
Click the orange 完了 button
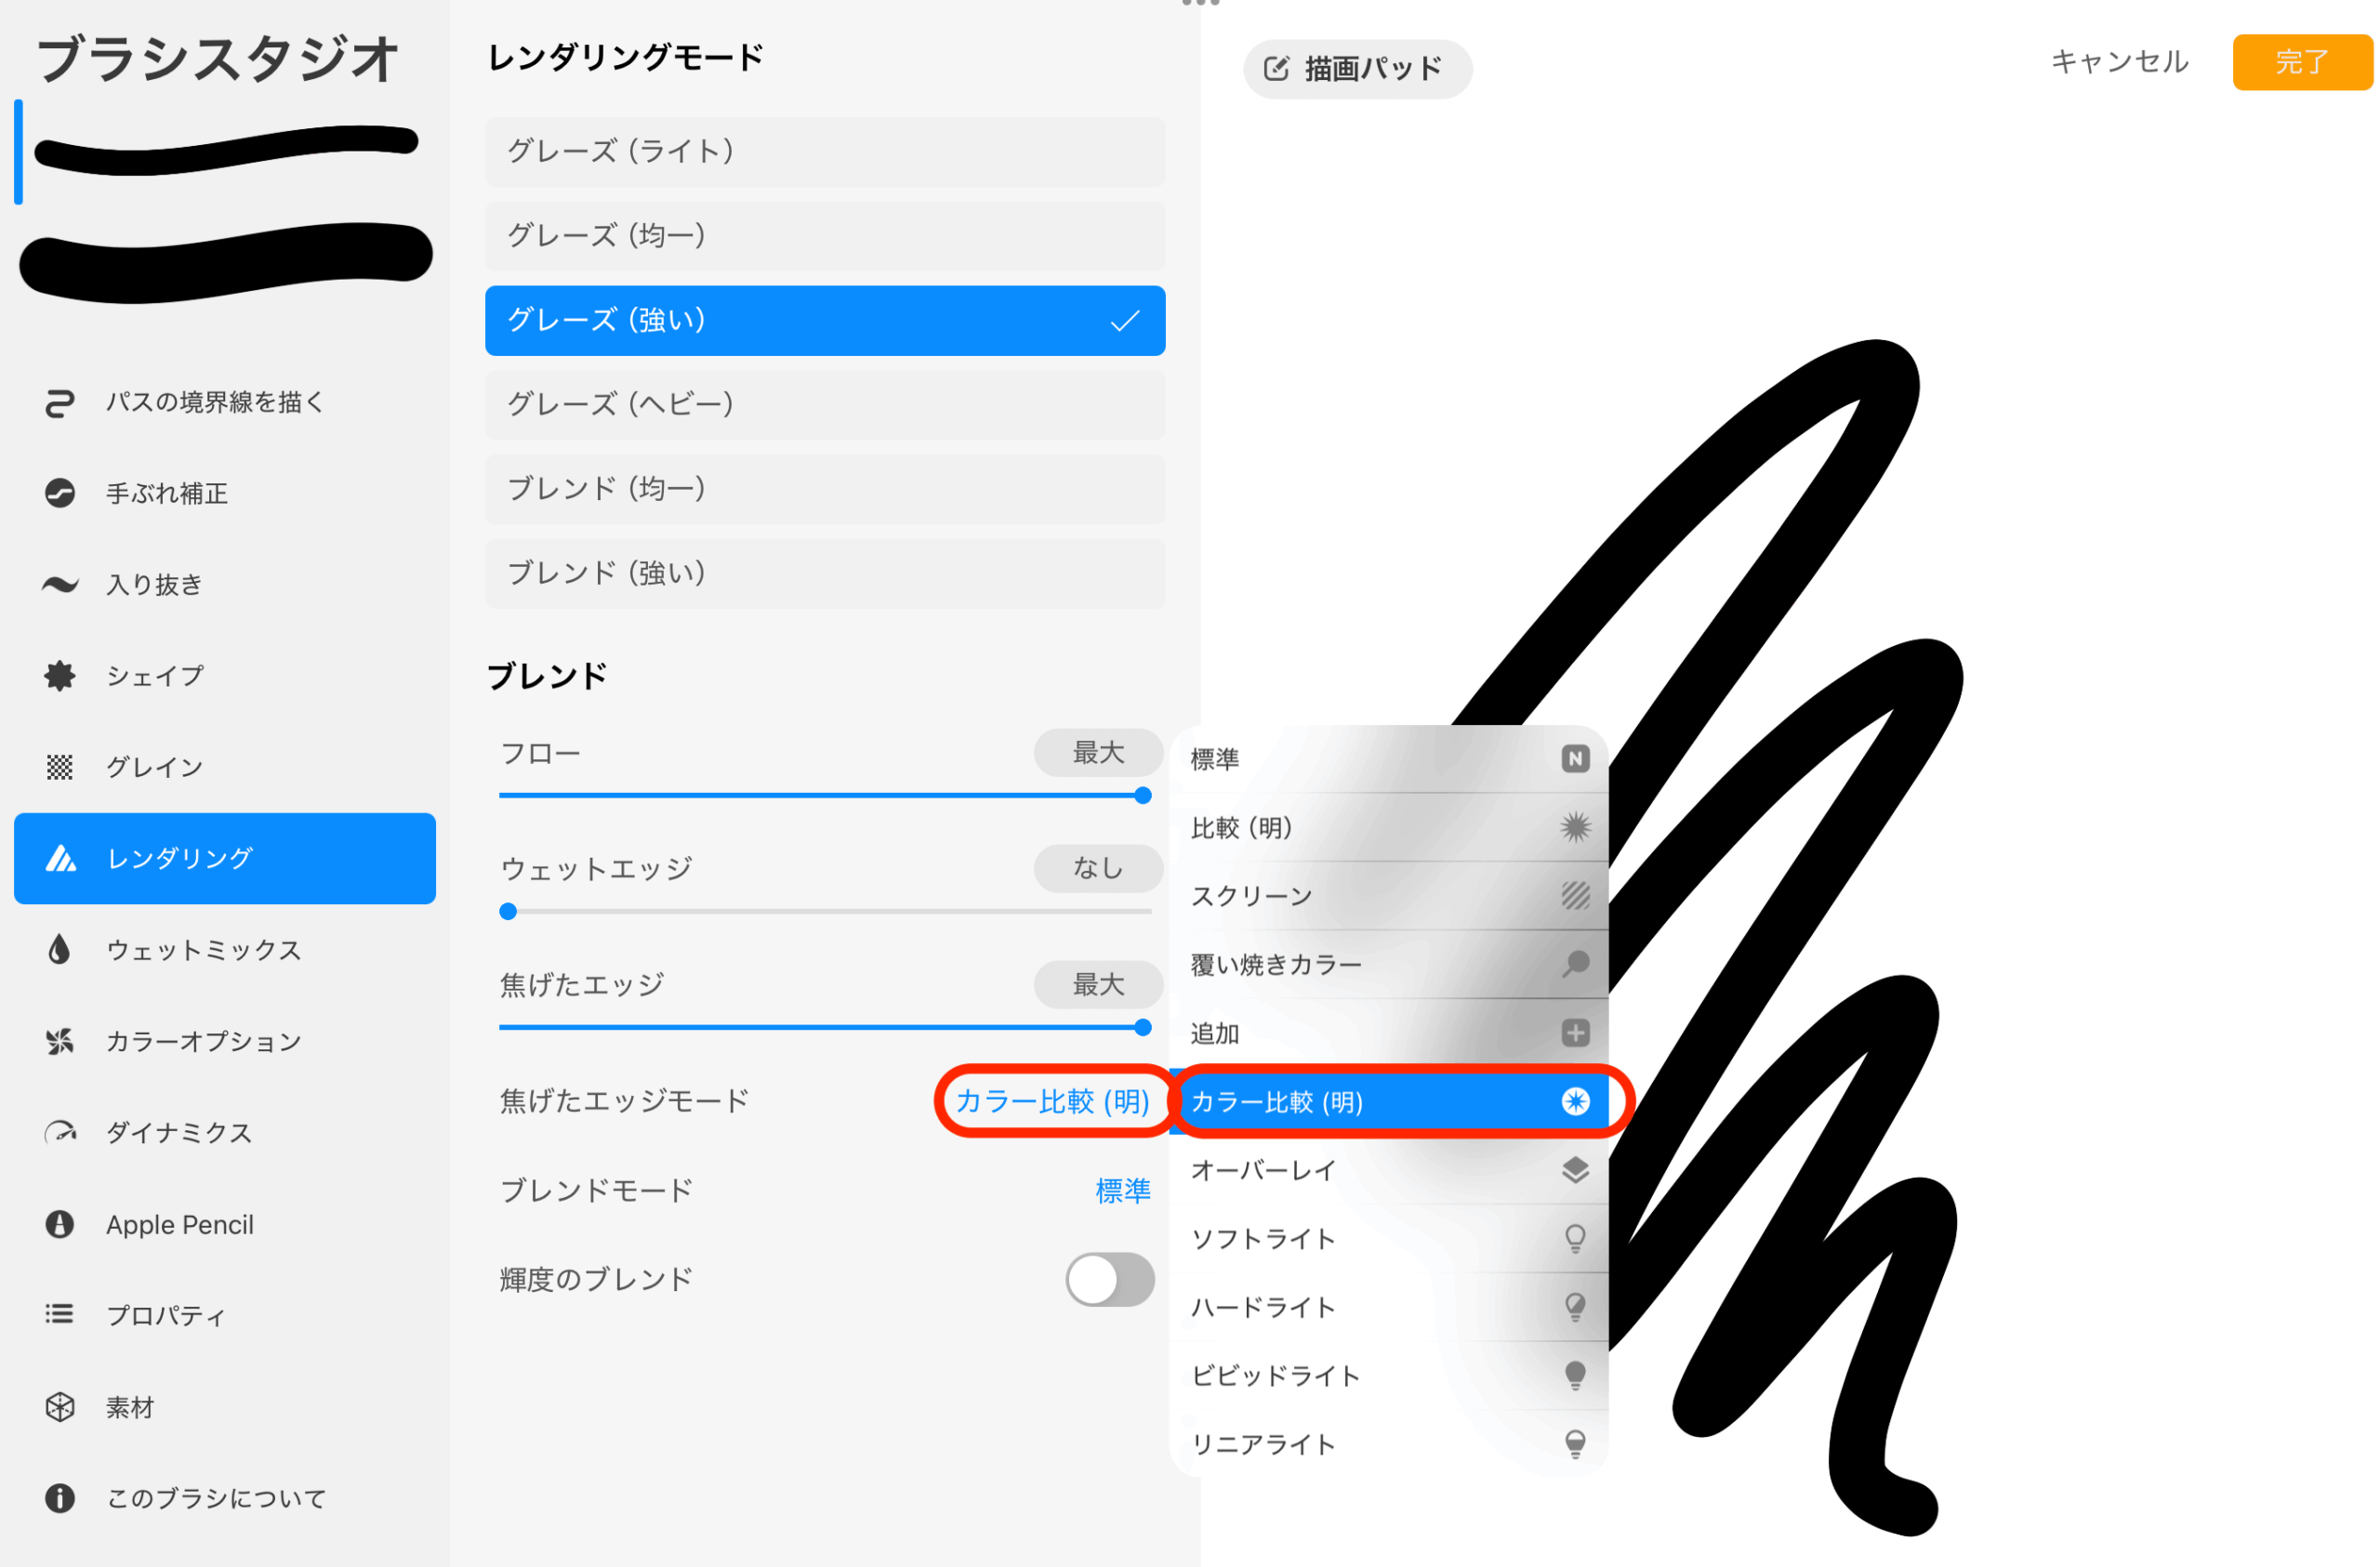(2302, 62)
